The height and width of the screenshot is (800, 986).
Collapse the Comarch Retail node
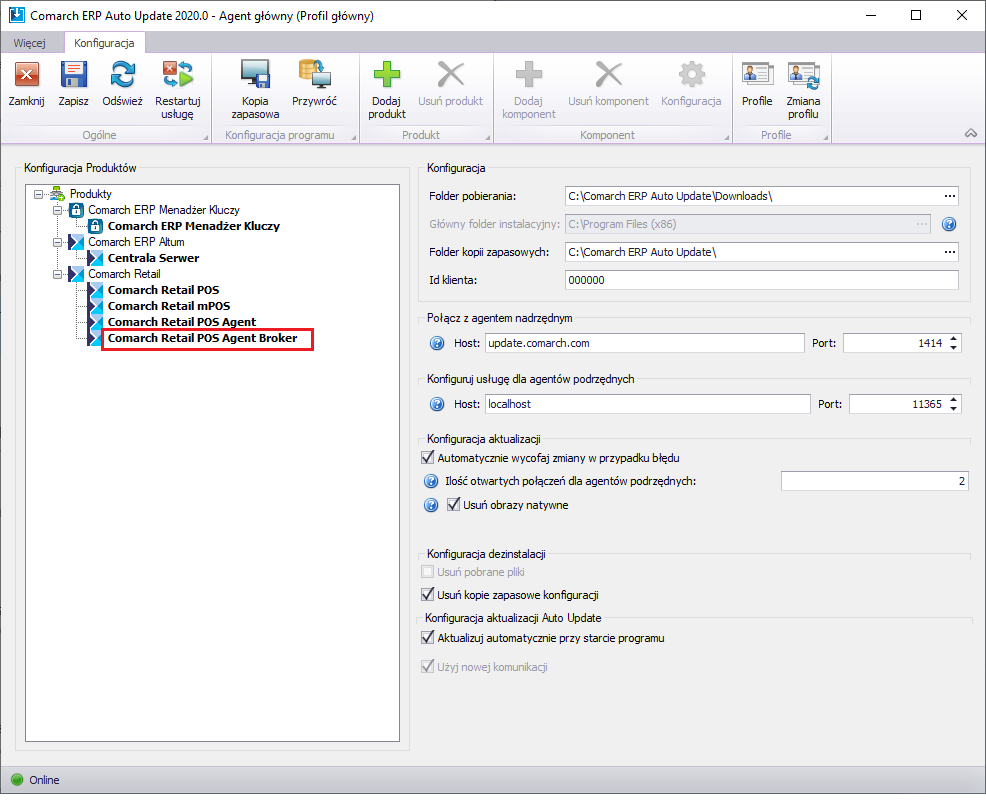pyautogui.click(x=57, y=274)
